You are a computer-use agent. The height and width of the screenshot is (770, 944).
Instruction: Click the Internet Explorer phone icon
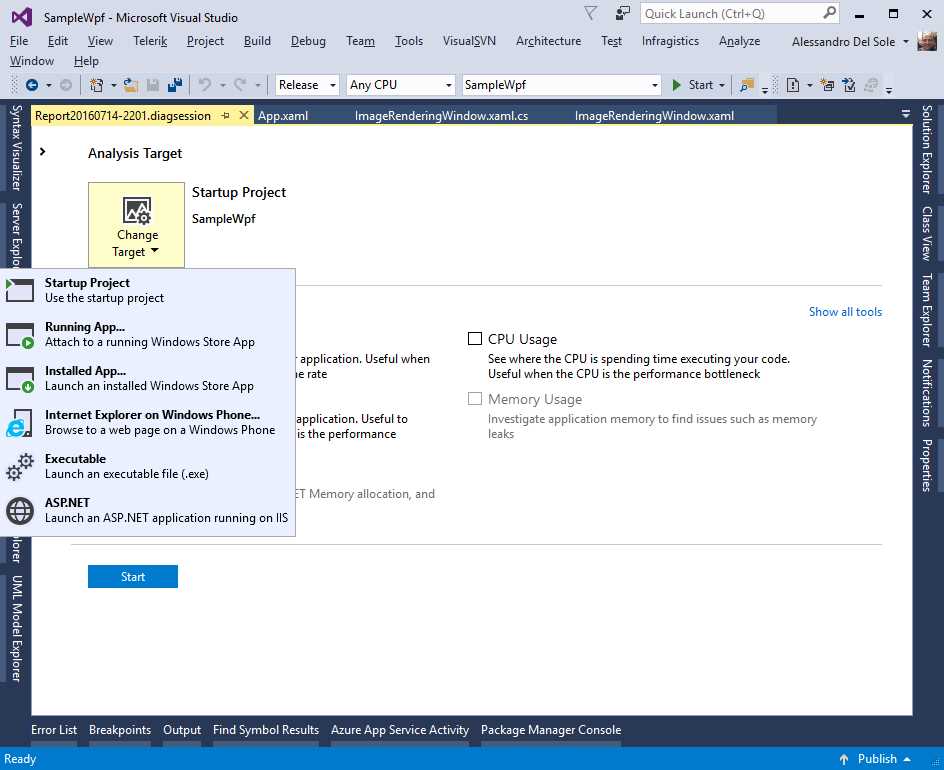tap(19, 423)
